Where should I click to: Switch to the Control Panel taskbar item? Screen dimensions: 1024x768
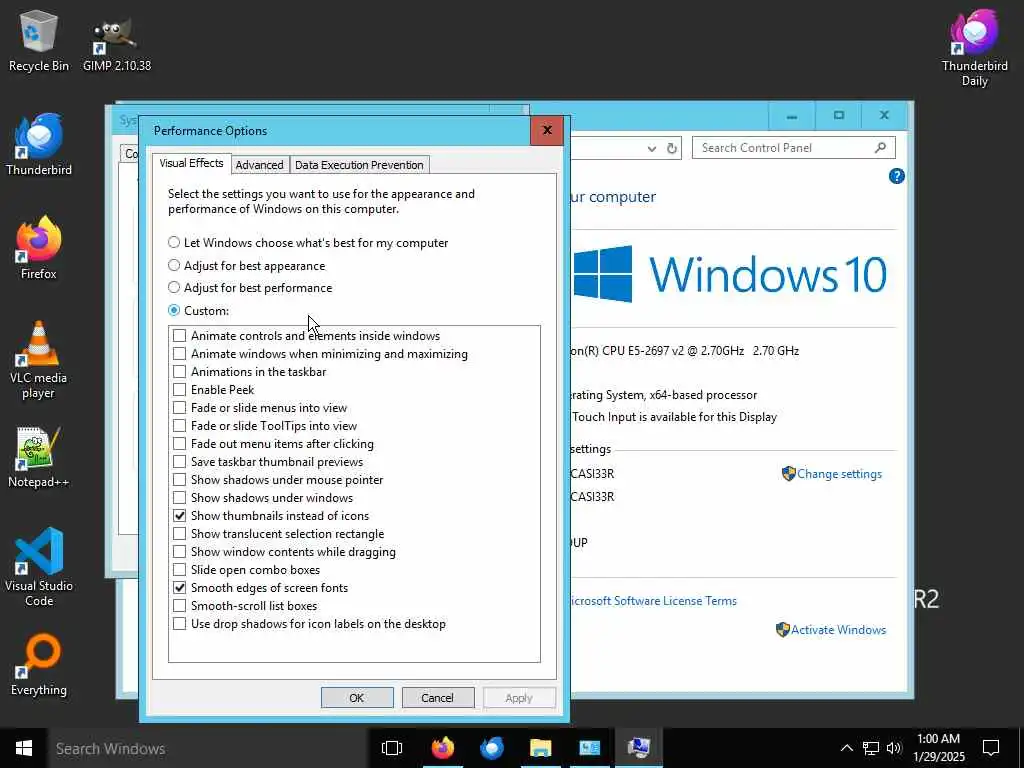(590, 748)
